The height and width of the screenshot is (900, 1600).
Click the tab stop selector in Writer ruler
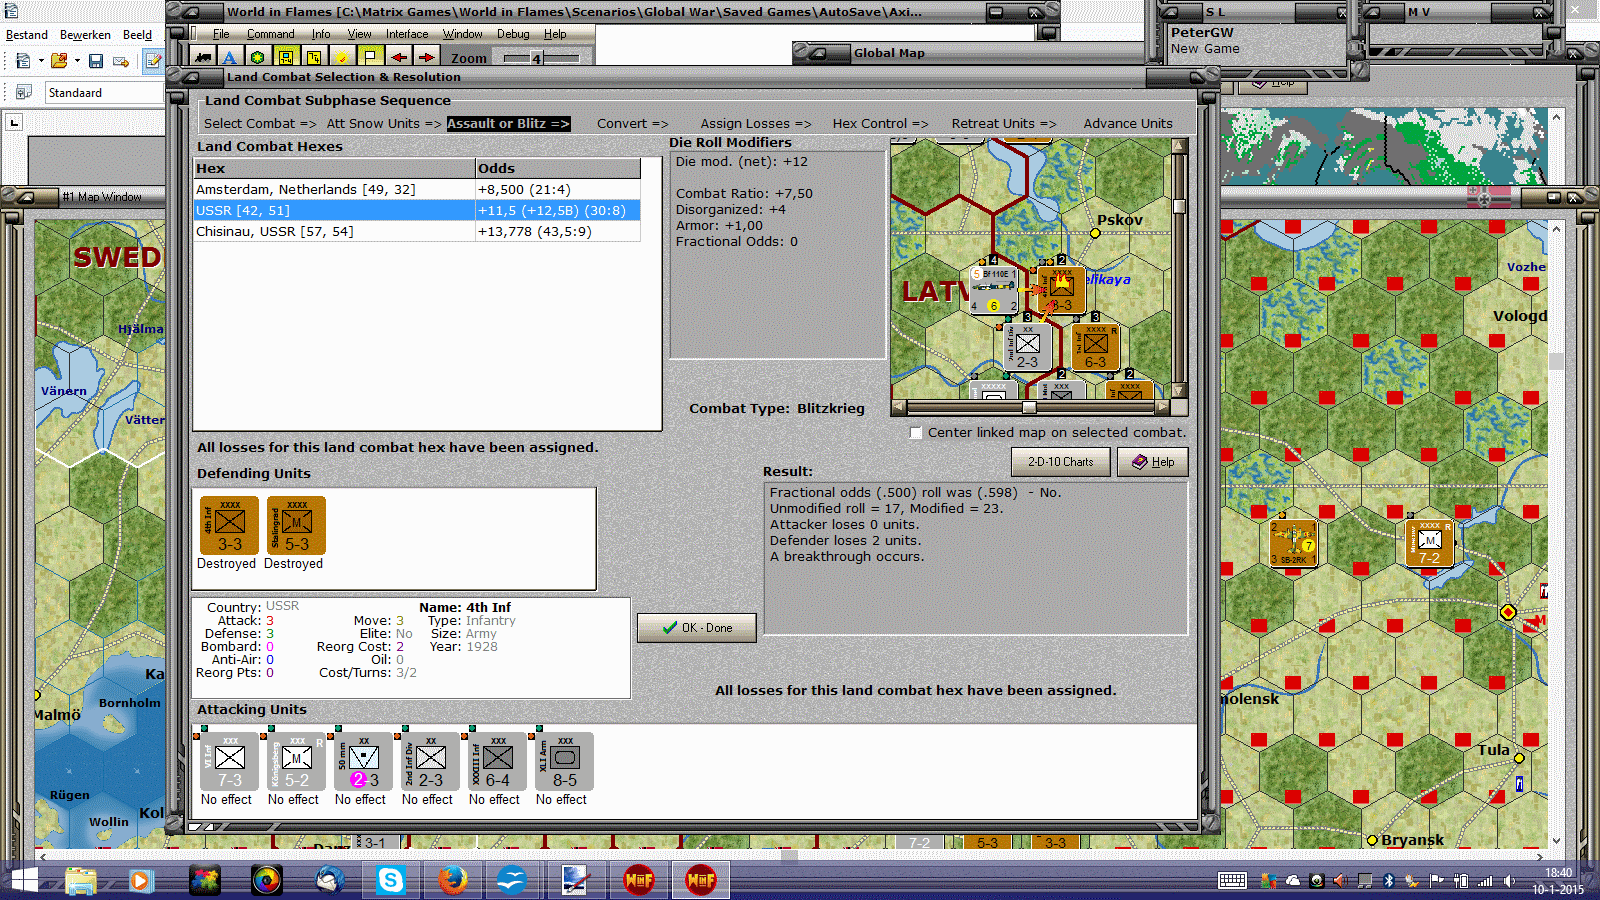[14, 123]
